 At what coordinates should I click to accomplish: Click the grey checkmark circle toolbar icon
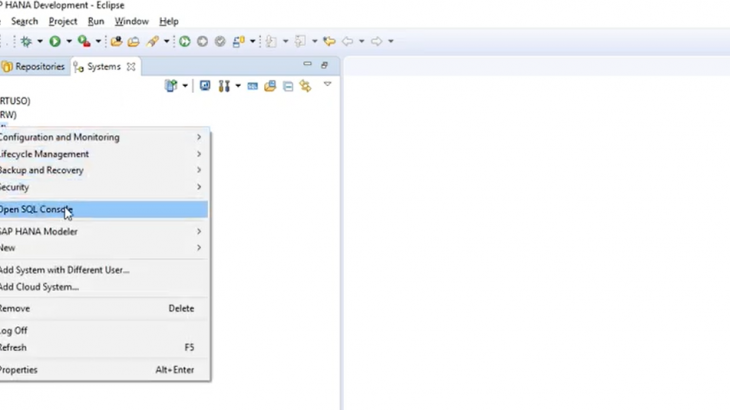[x=220, y=41]
